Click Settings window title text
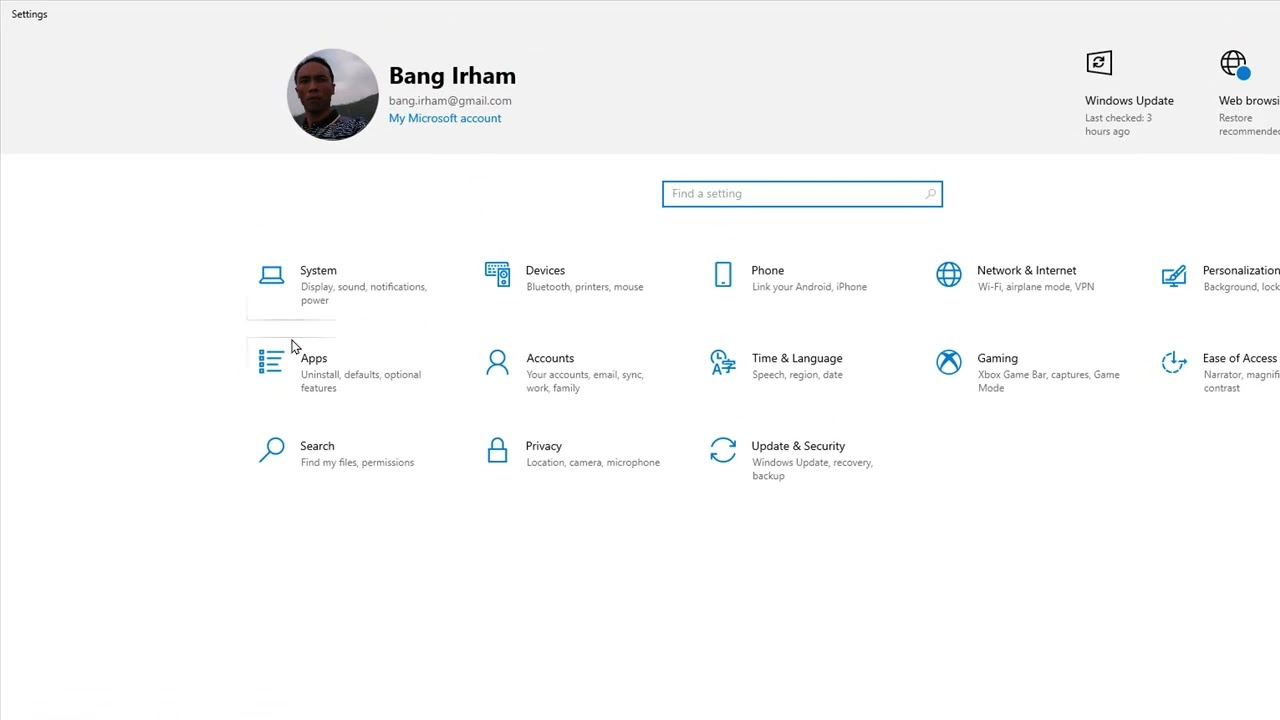 (x=29, y=14)
